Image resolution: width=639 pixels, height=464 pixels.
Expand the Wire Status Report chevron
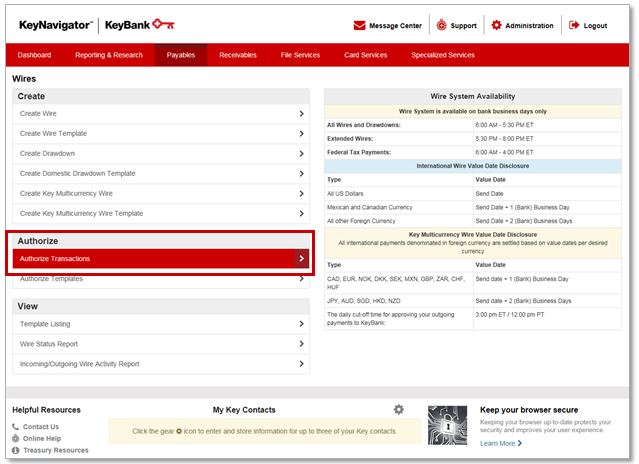(x=301, y=344)
